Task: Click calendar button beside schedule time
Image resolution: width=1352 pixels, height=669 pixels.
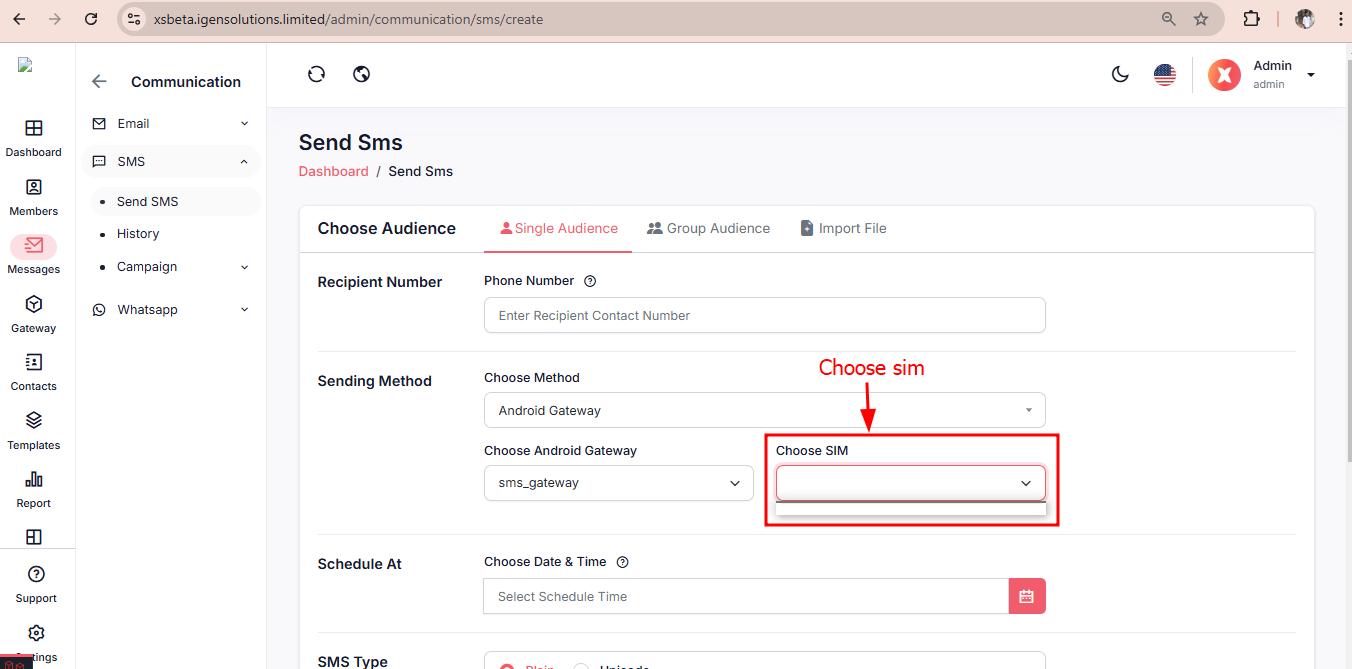Action: tap(1026, 596)
